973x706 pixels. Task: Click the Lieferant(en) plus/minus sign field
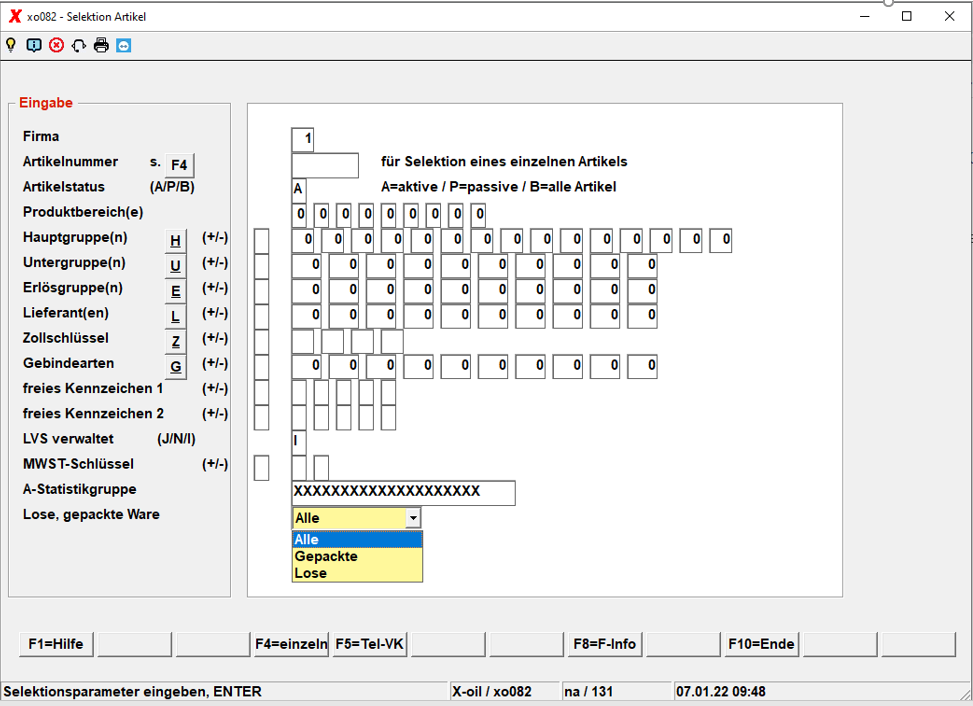point(261,316)
